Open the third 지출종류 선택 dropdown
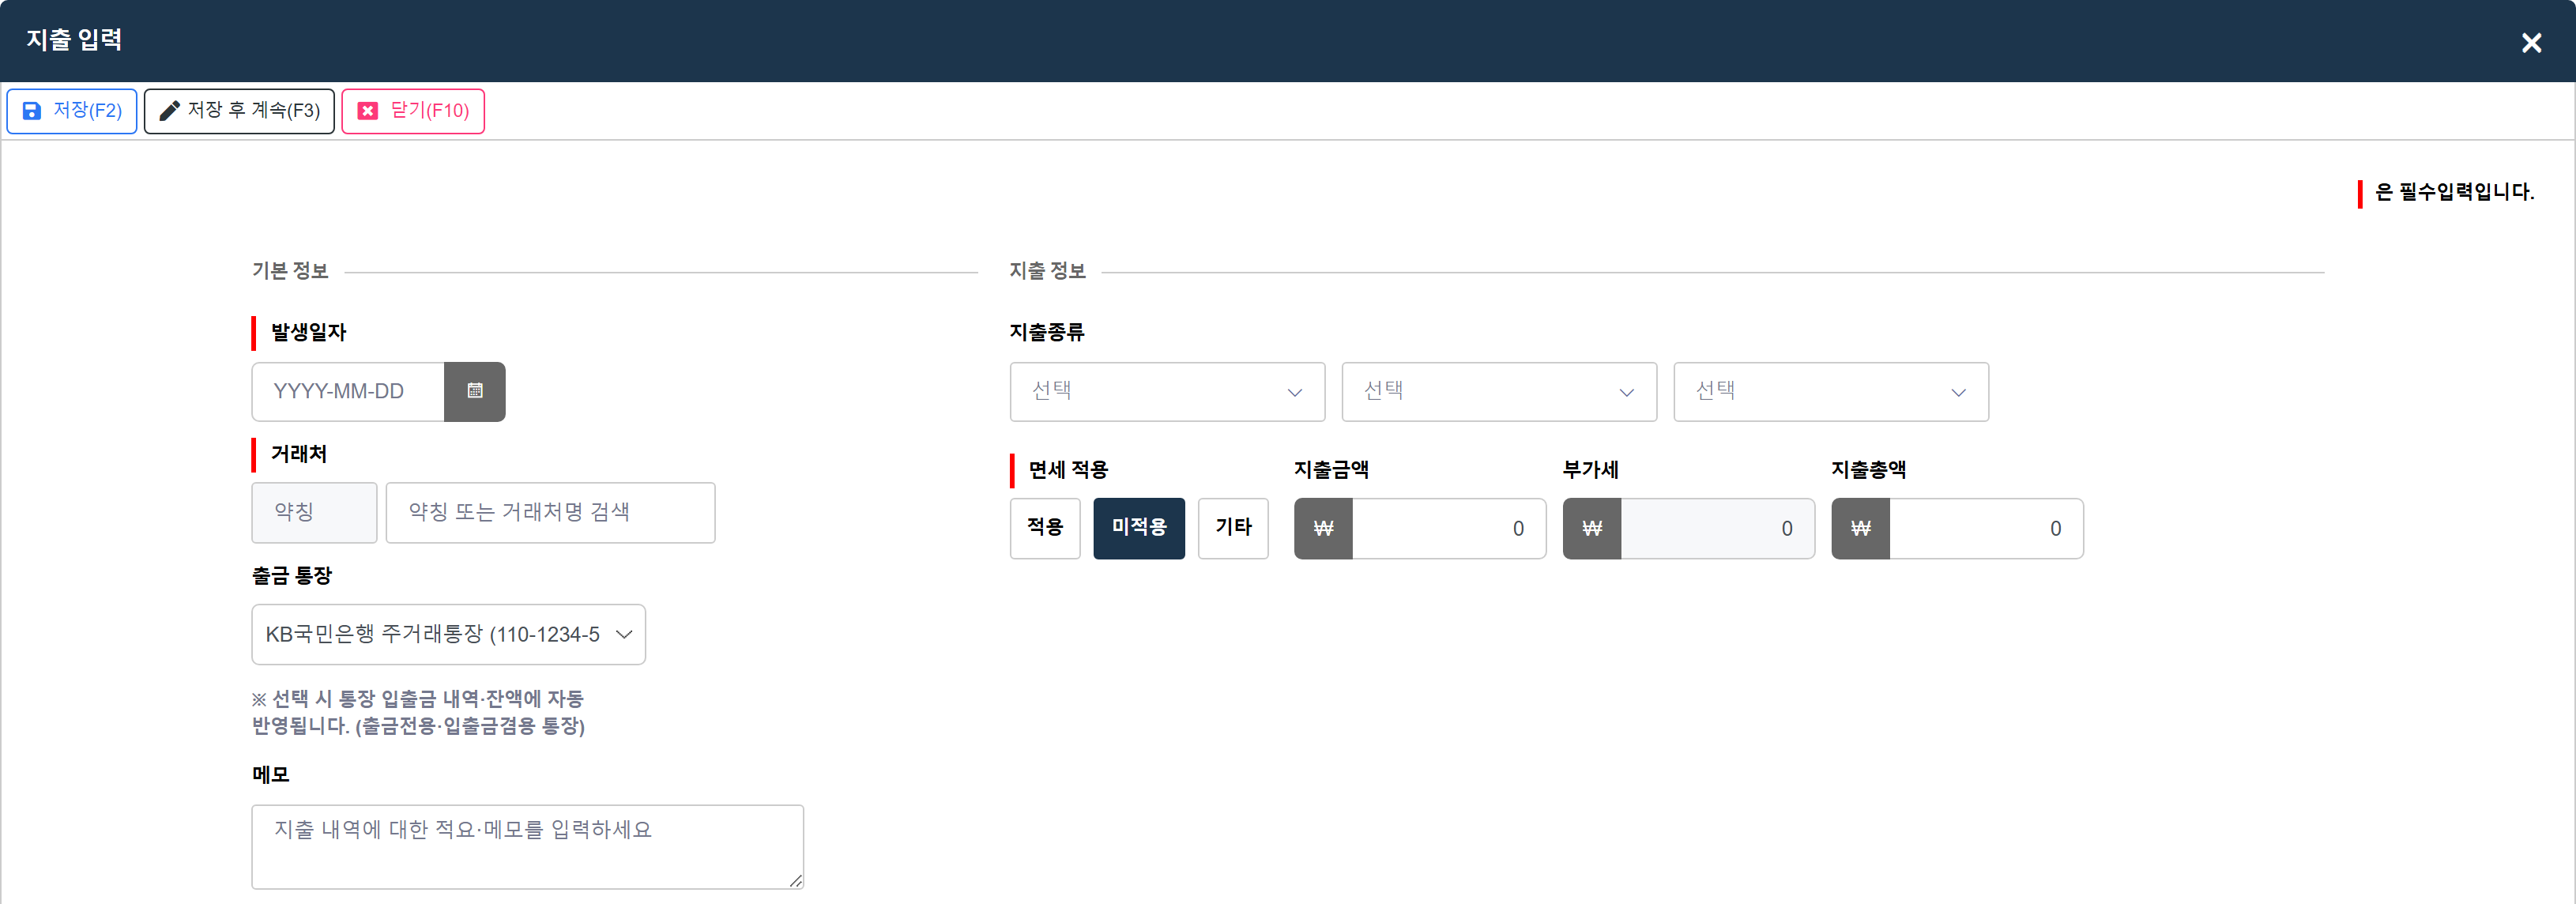 click(1831, 391)
